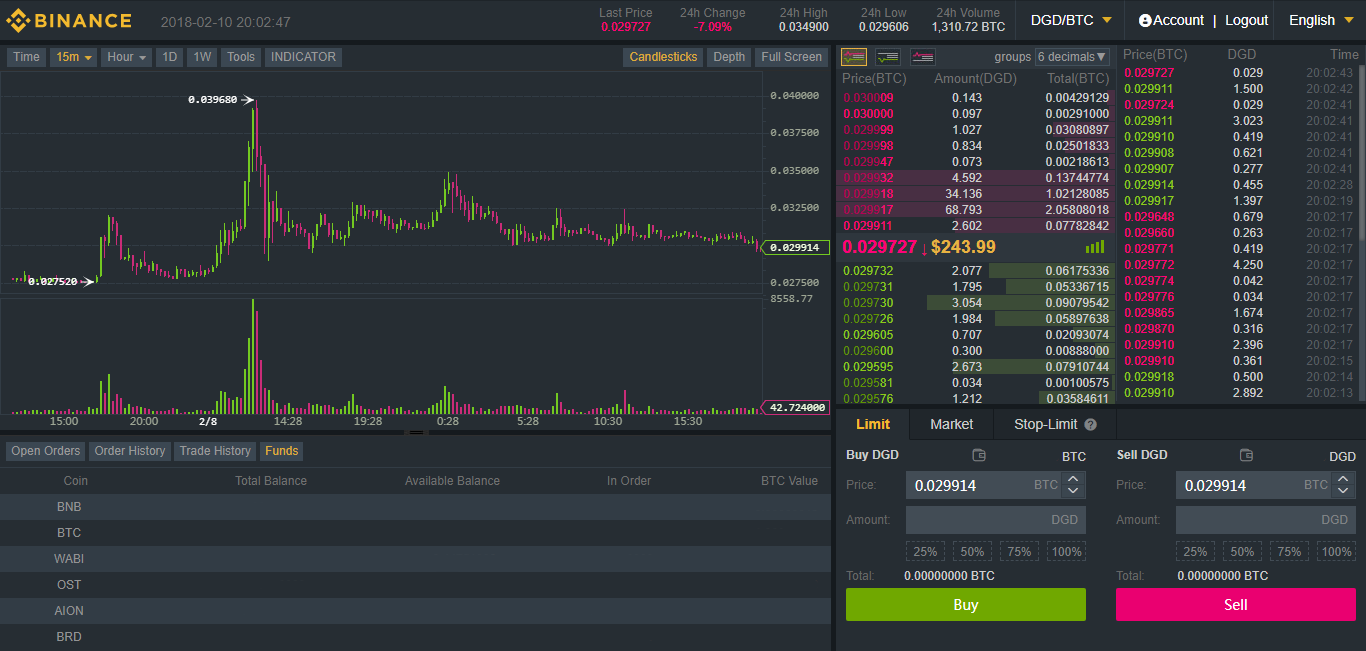Open the Order History tab

130,451
